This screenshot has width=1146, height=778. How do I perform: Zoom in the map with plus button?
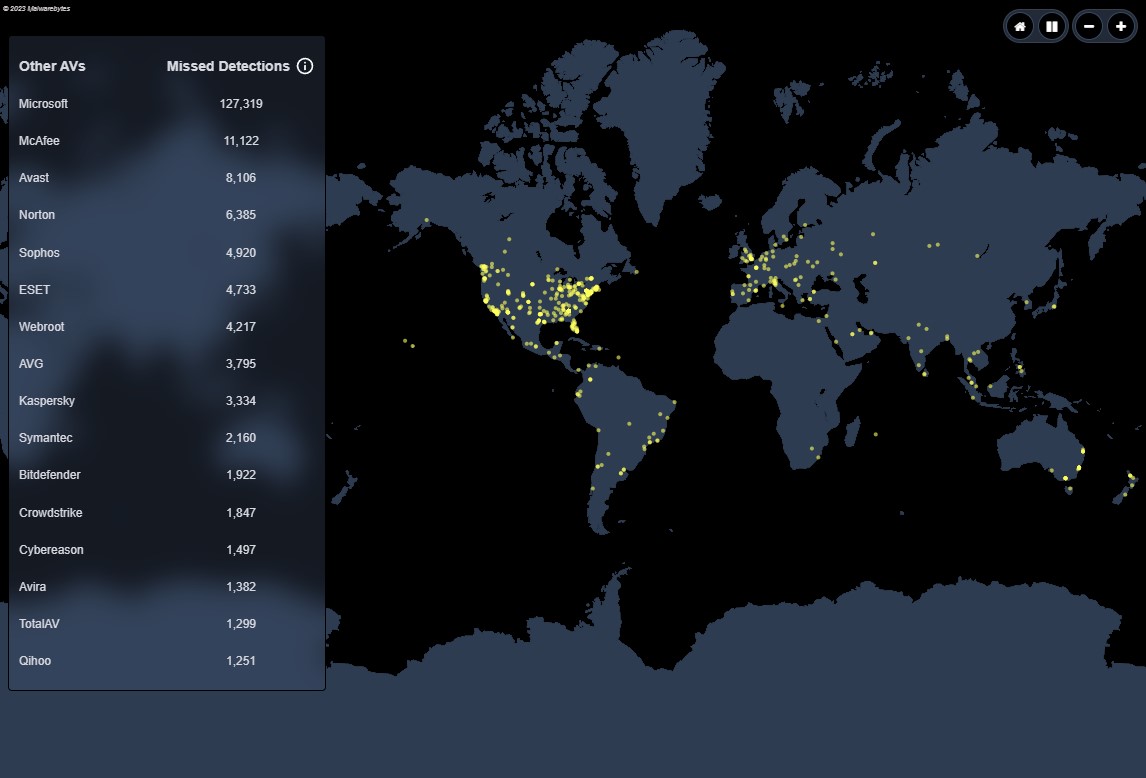pos(1120,27)
